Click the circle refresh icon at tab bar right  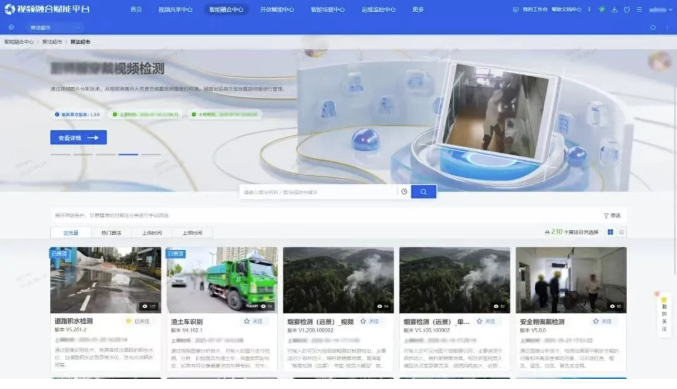[x=653, y=28]
